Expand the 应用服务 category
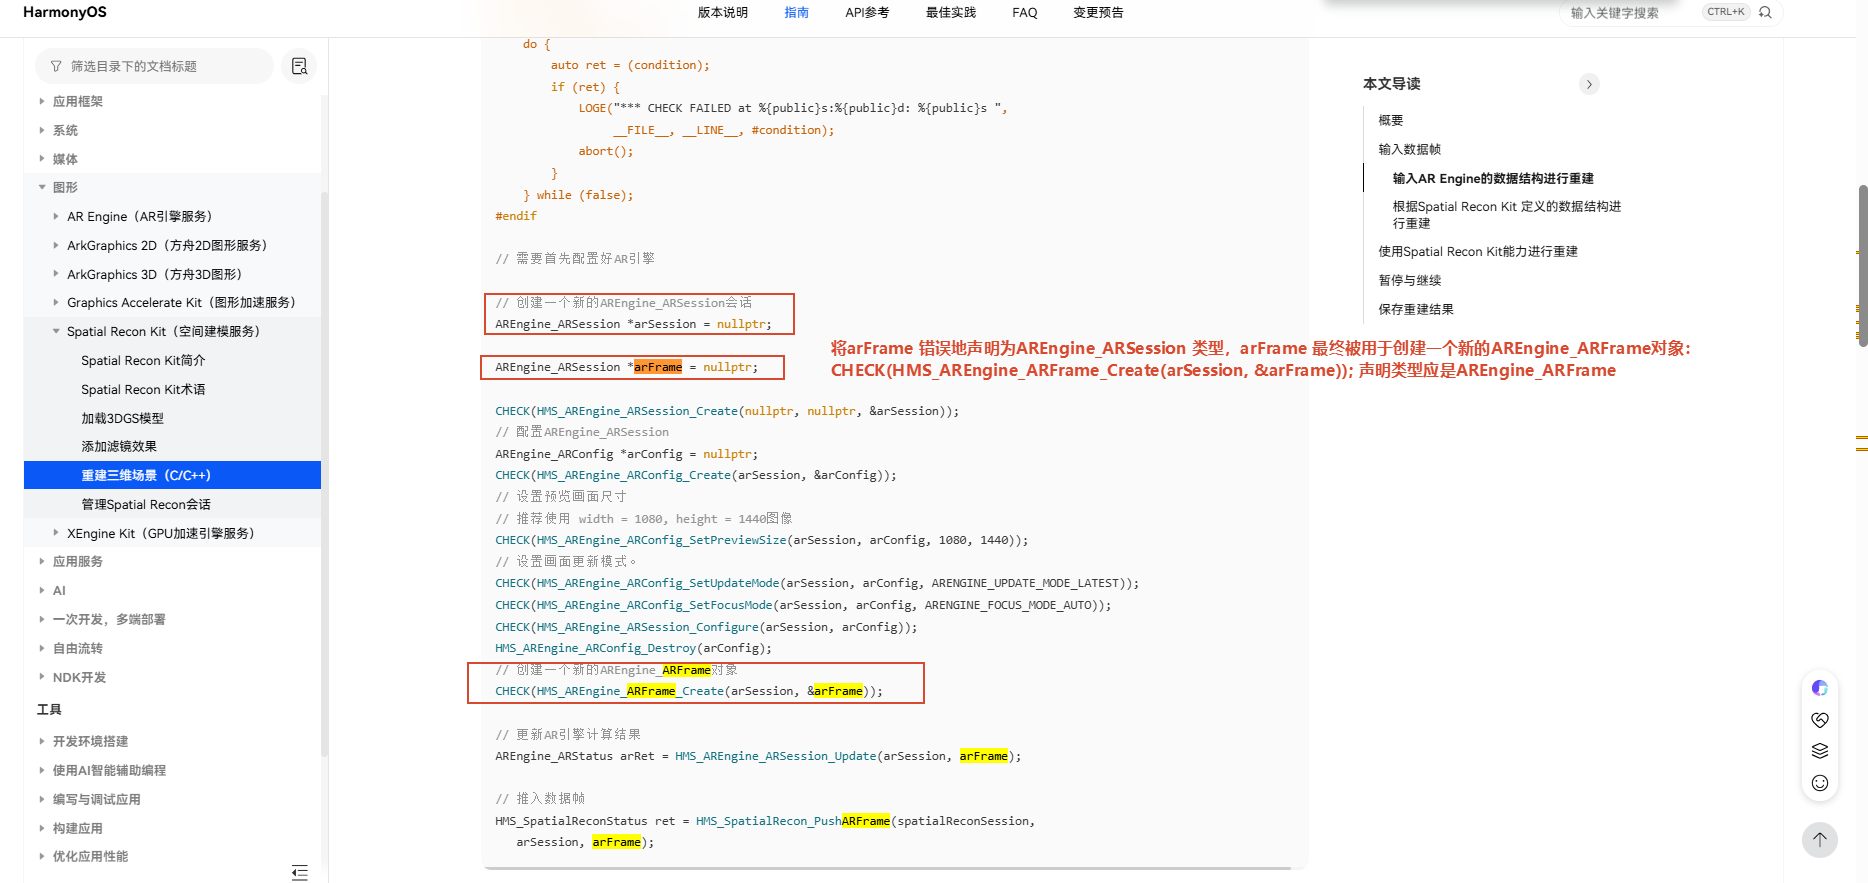This screenshot has height=883, width=1868. coord(42,561)
